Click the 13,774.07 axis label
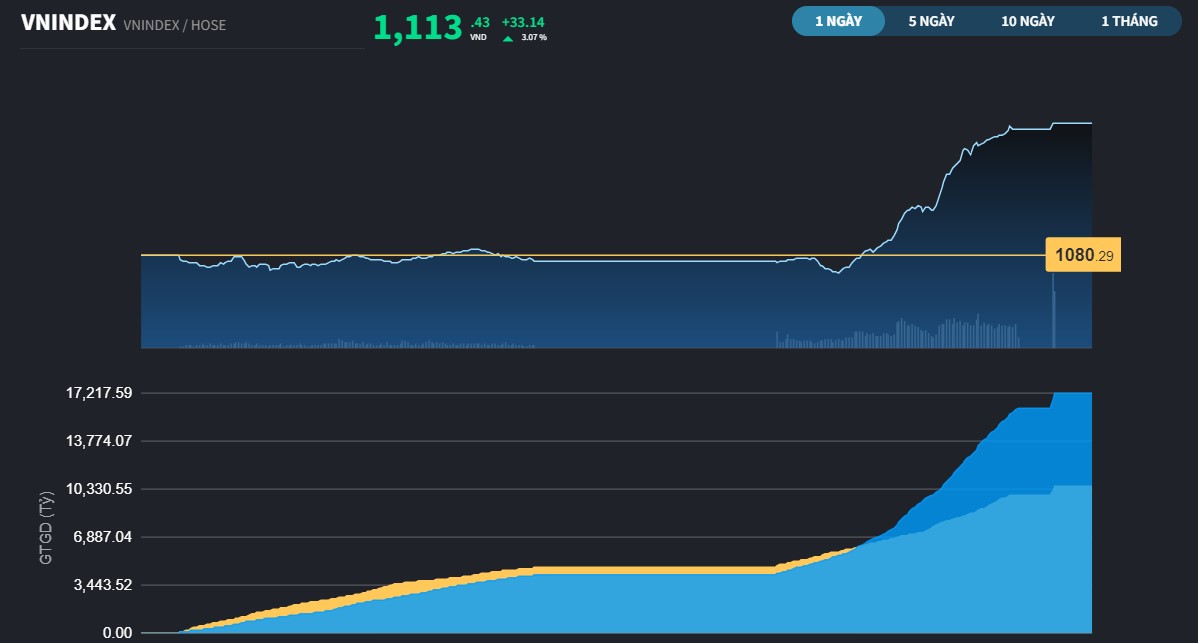Screen dimensions: 1198x643 [99, 441]
